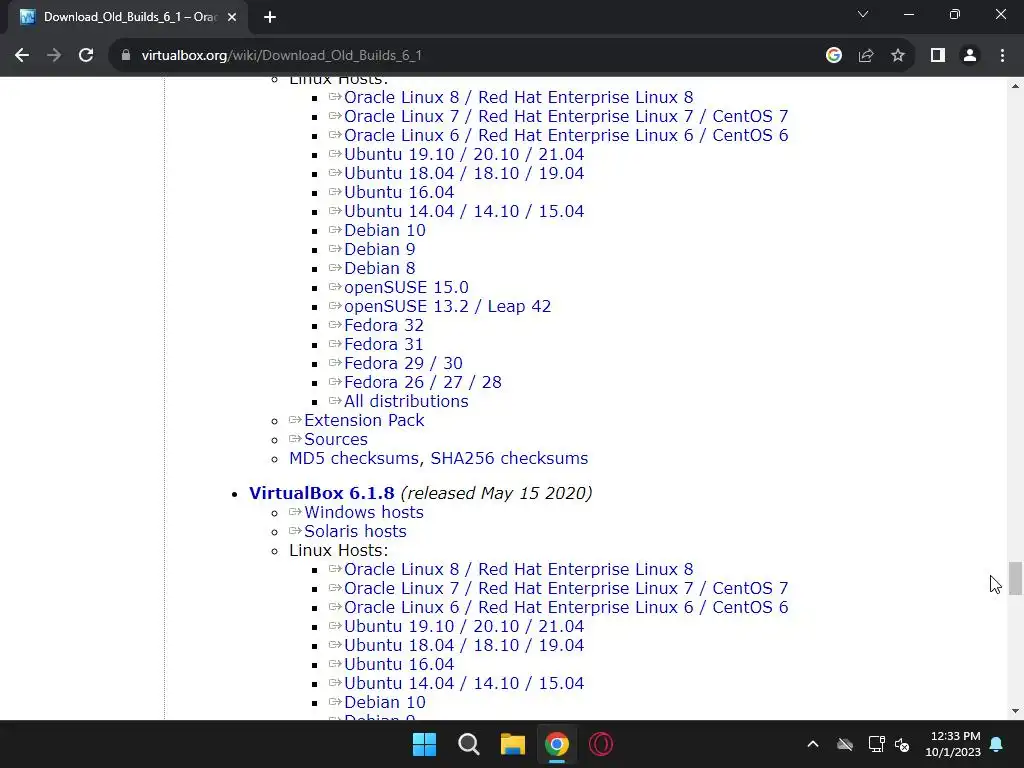This screenshot has height=768, width=1024.
Task: Open Debian 10 link in upper list
Action: tap(385, 231)
